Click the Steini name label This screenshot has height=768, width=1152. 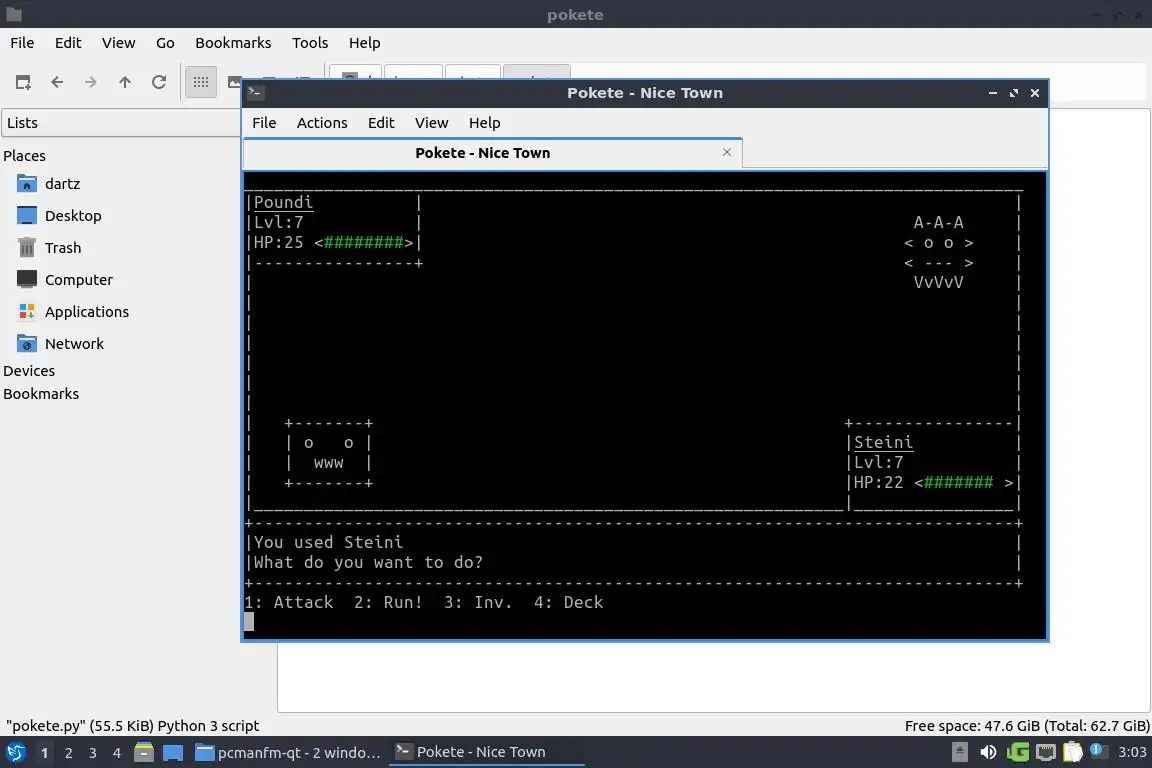click(883, 442)
